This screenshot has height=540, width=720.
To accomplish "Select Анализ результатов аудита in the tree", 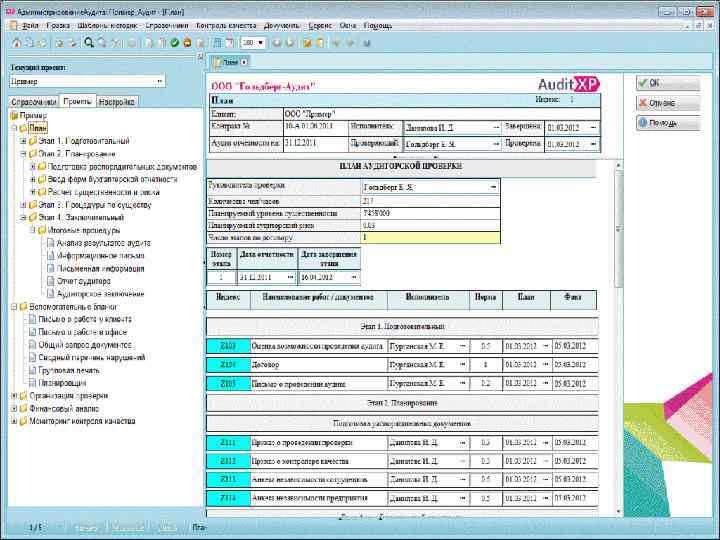I will (x=103, y=243).
